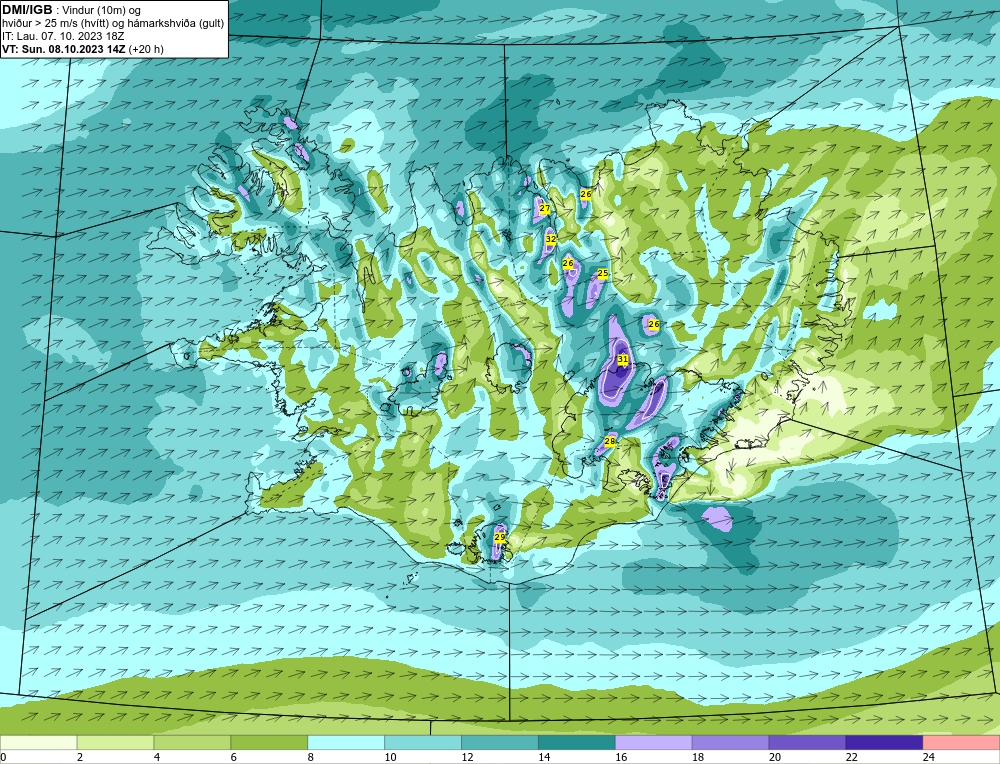Click the teal swatch between 12 and 14
This screenshot has height=764, width=1000.
pyautogui.click(x=500, y=743)
